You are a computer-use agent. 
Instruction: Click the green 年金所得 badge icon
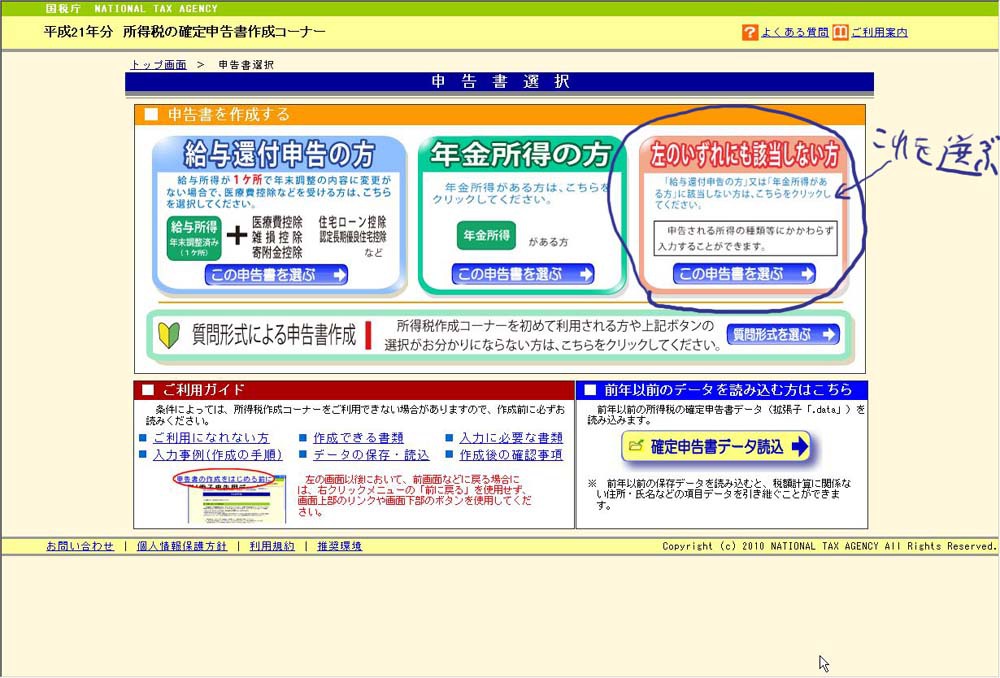point(486,236)
